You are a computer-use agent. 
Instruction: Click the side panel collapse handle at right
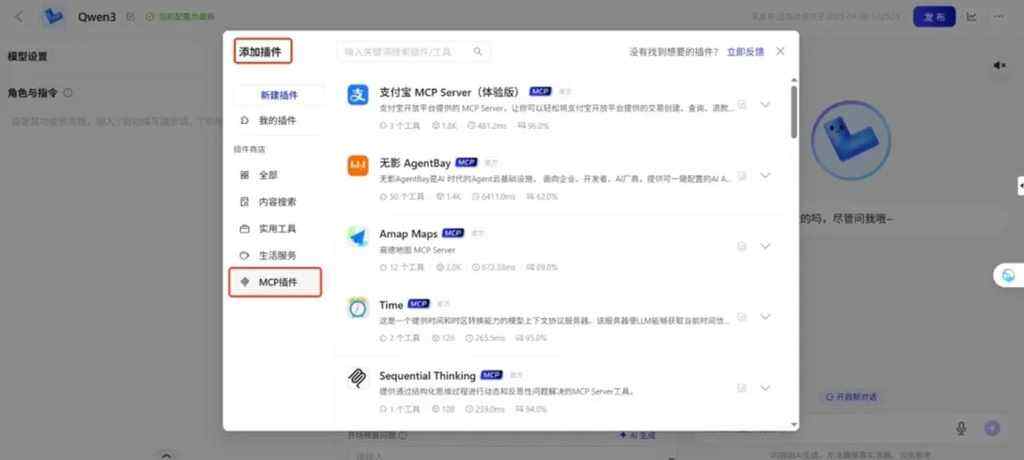tap(1021, 186)
